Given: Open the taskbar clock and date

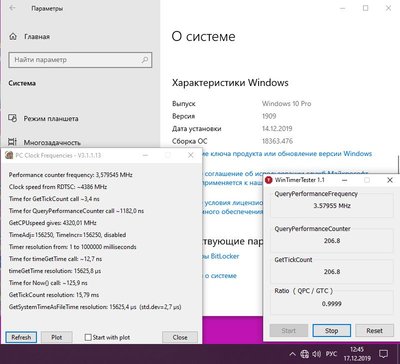Looking at the screenshot, I should 357,354.
